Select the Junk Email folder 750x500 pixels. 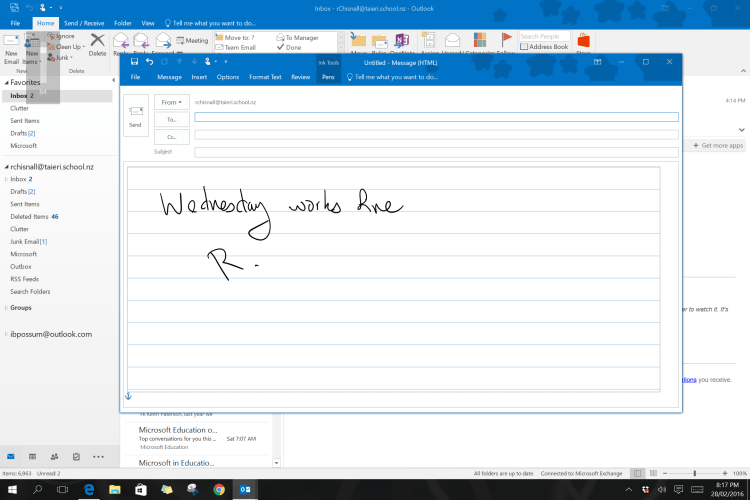[29, 242]
